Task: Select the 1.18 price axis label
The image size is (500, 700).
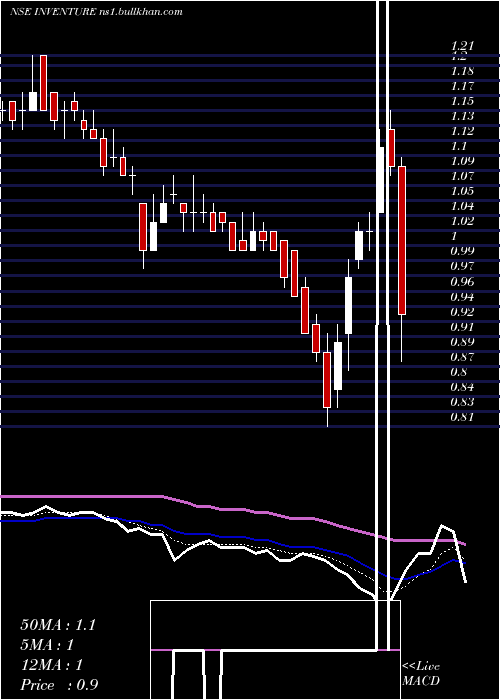Action: pyautogui.click(x=462, y=71)
